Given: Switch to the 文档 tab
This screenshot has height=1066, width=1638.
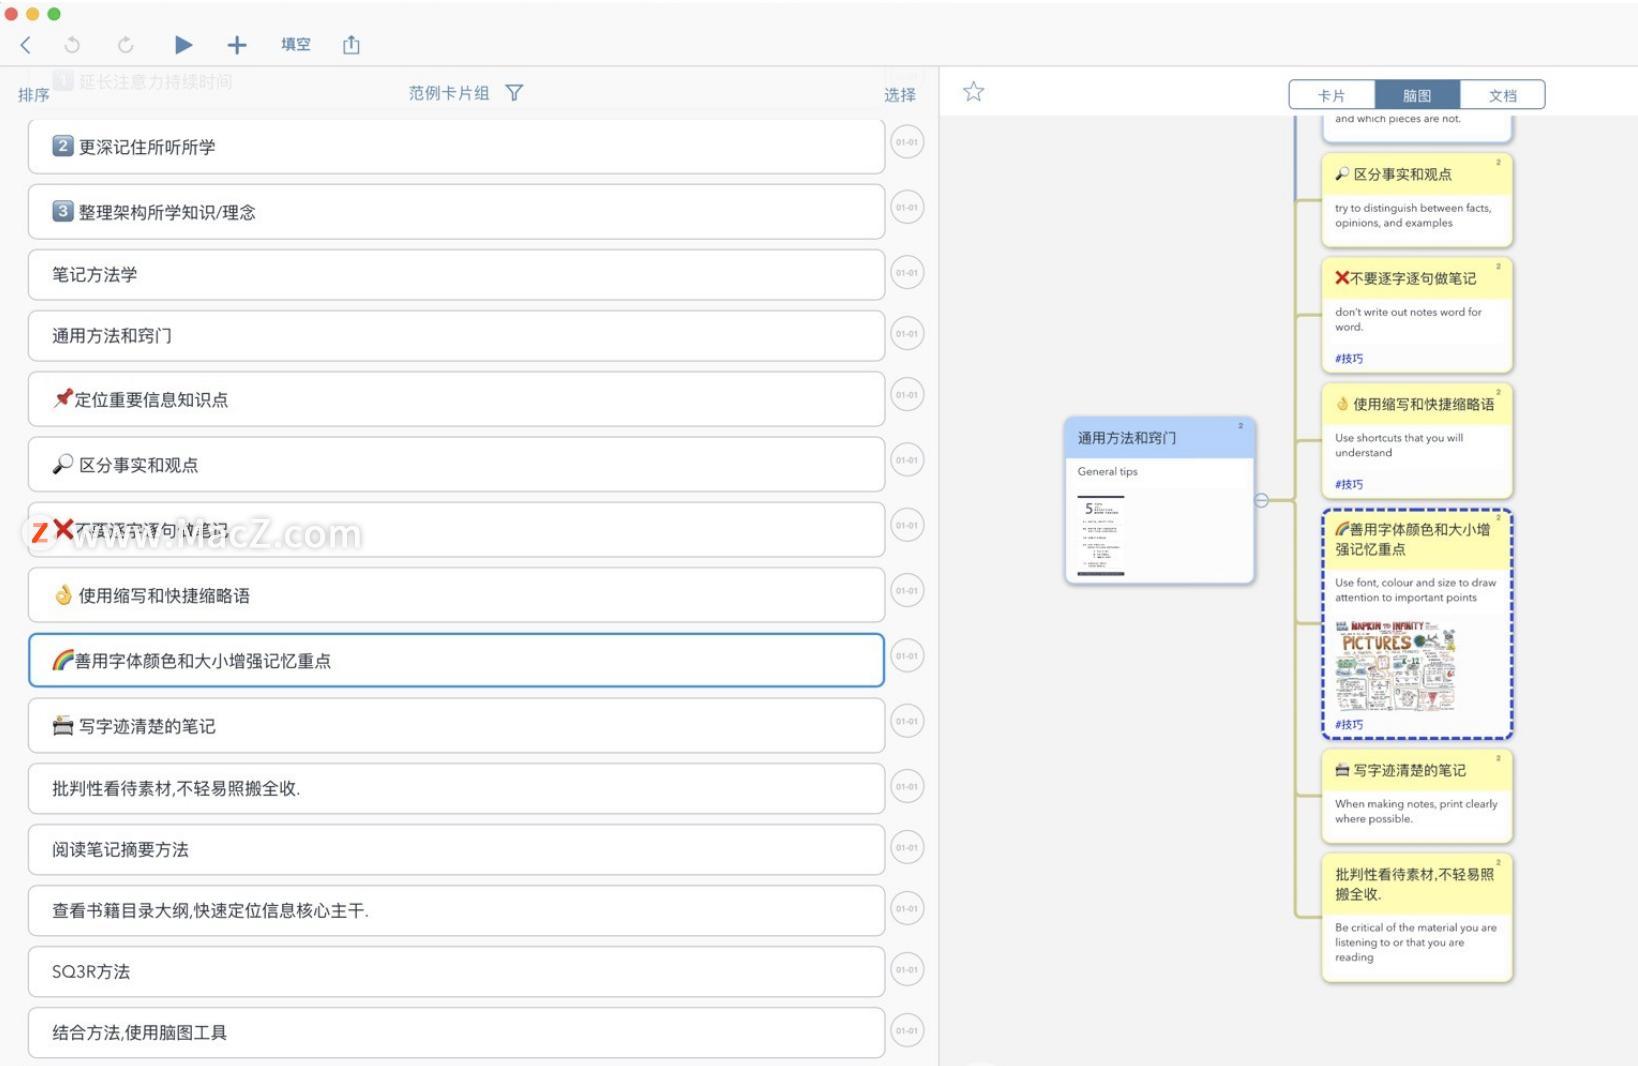Looking at the screenshot, I should pyautogui.click(x=1502, y=96).
